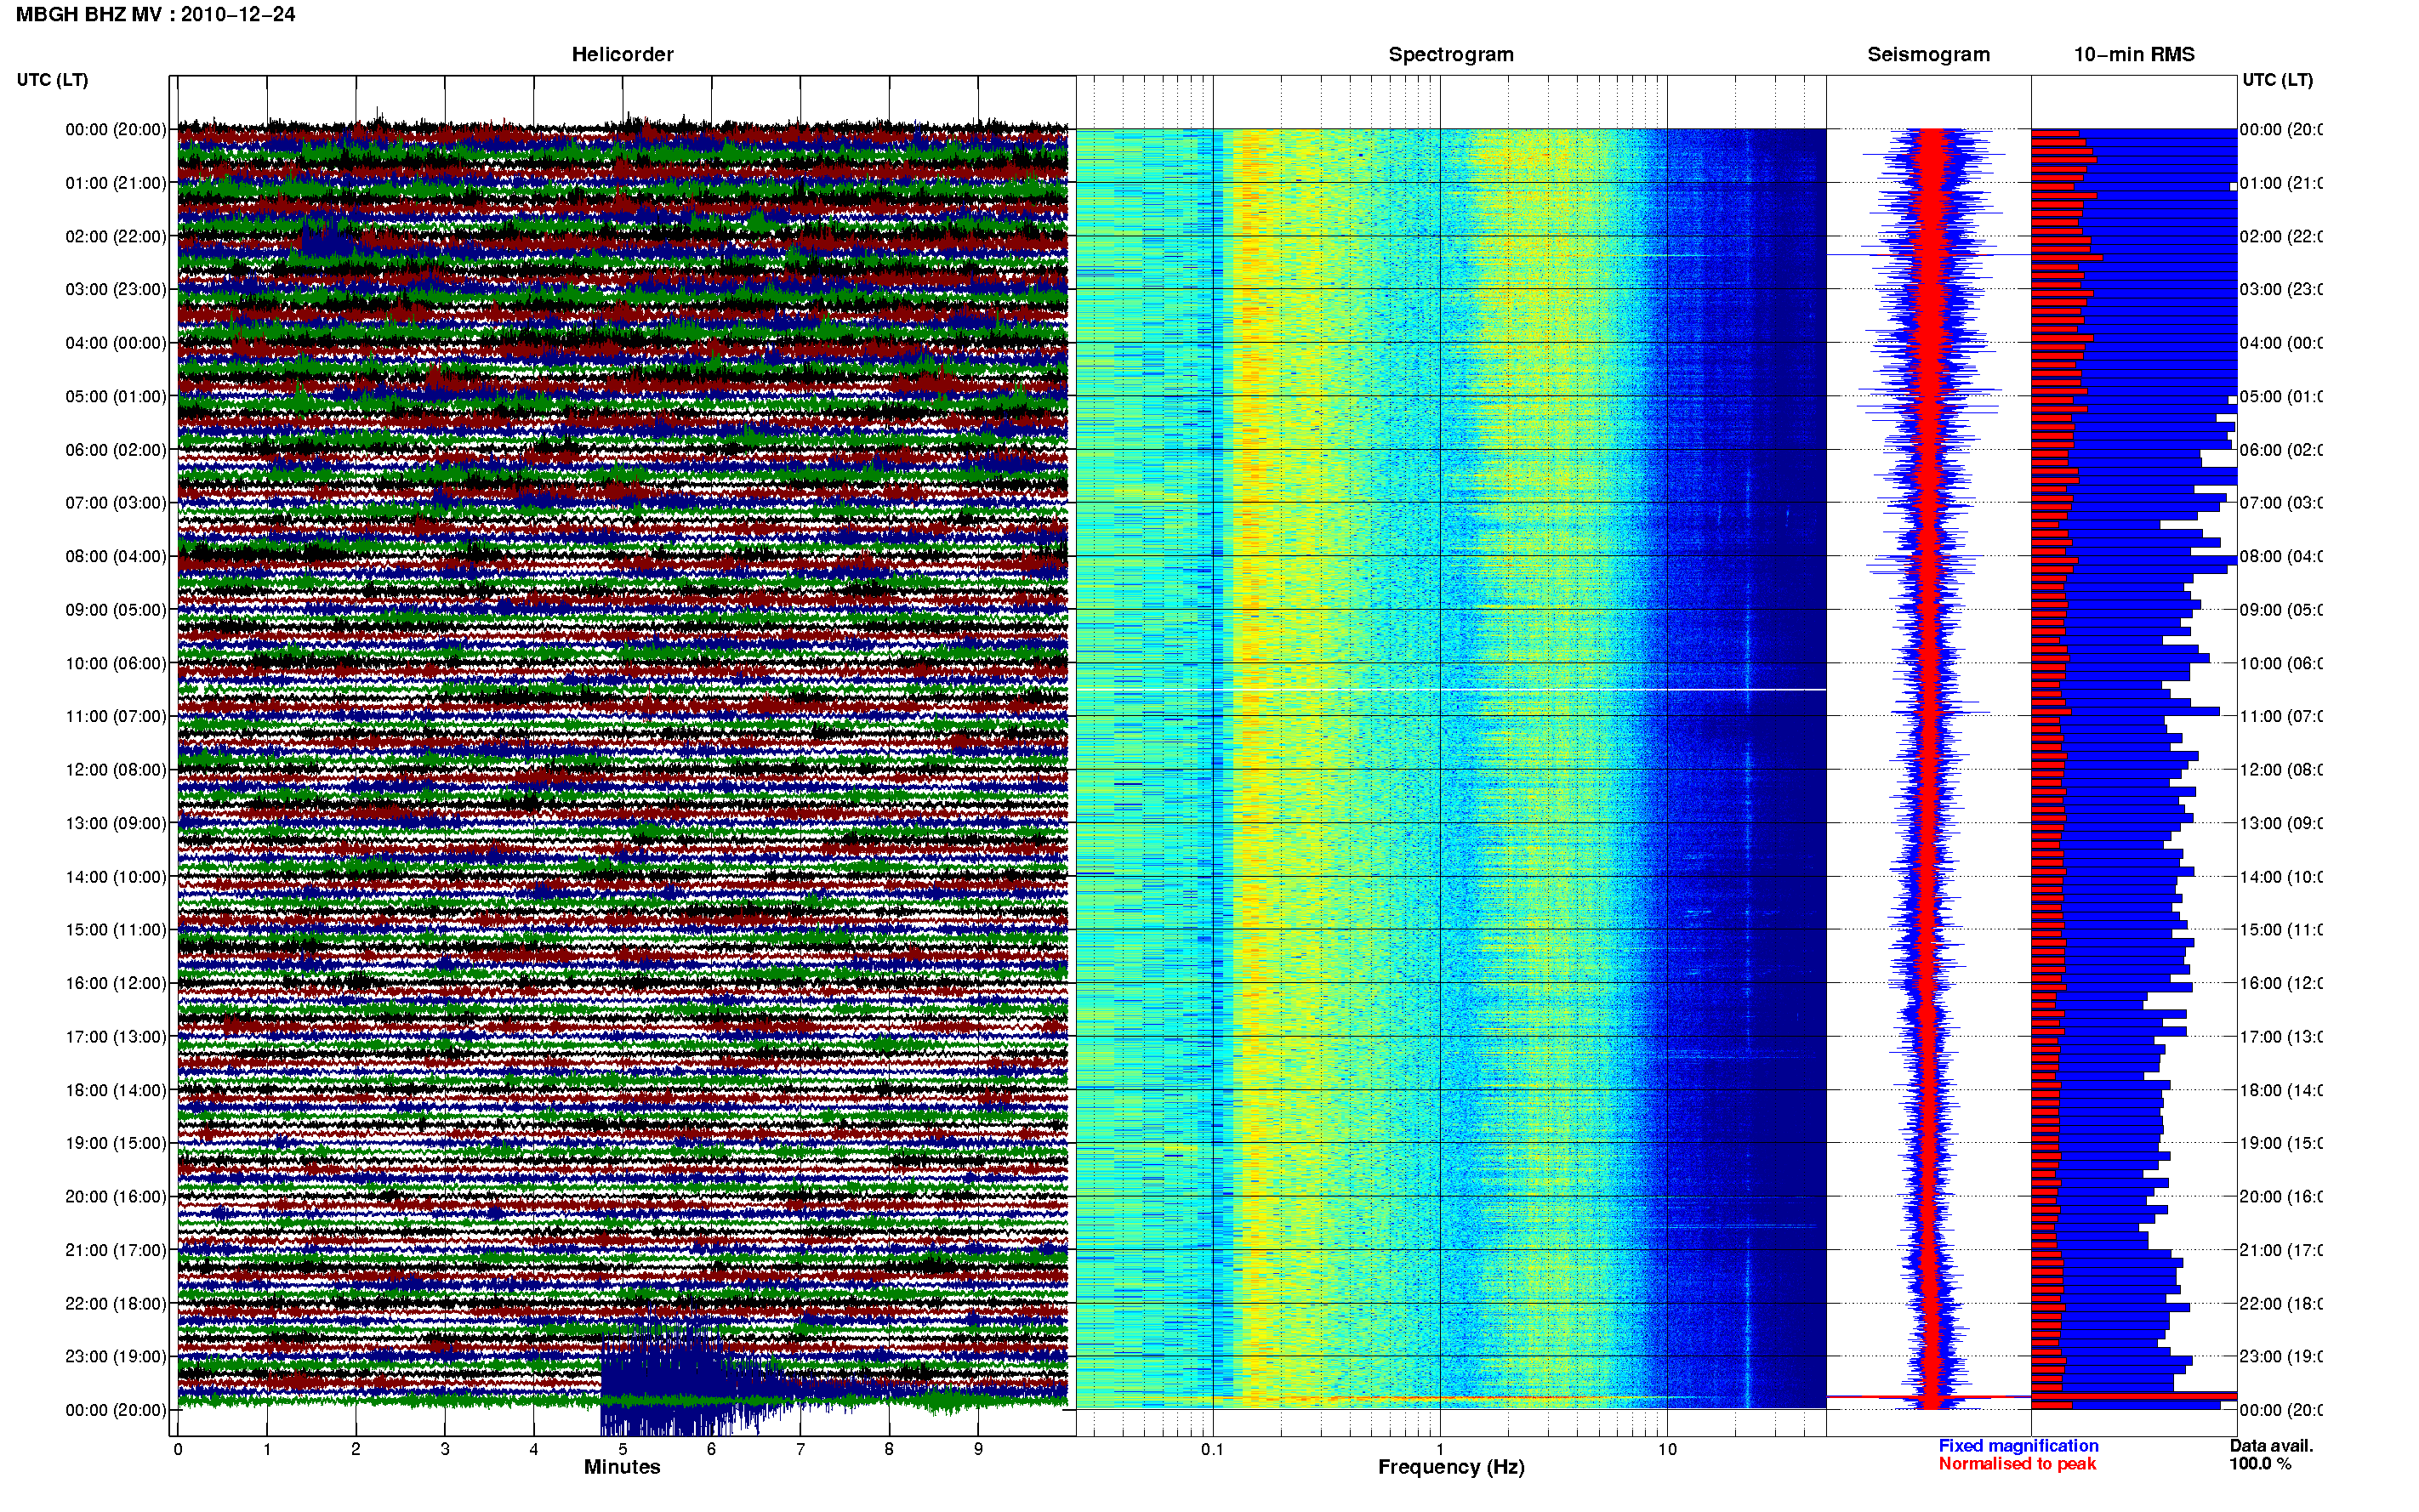
Task: Click the left time label '18:00 (14:00)'
Action: pyautogui.click(x=116, y=1090)
